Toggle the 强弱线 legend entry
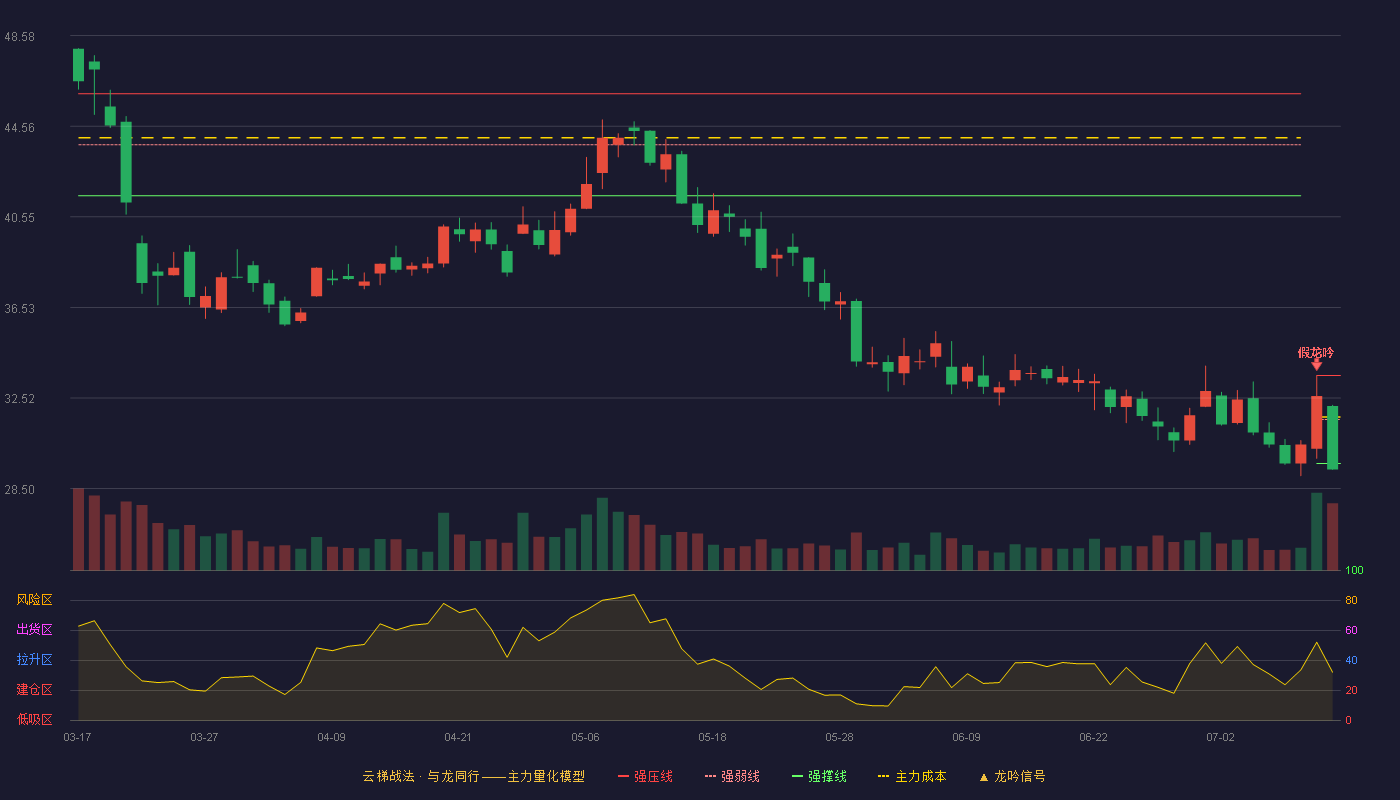 tap(732, 776)
